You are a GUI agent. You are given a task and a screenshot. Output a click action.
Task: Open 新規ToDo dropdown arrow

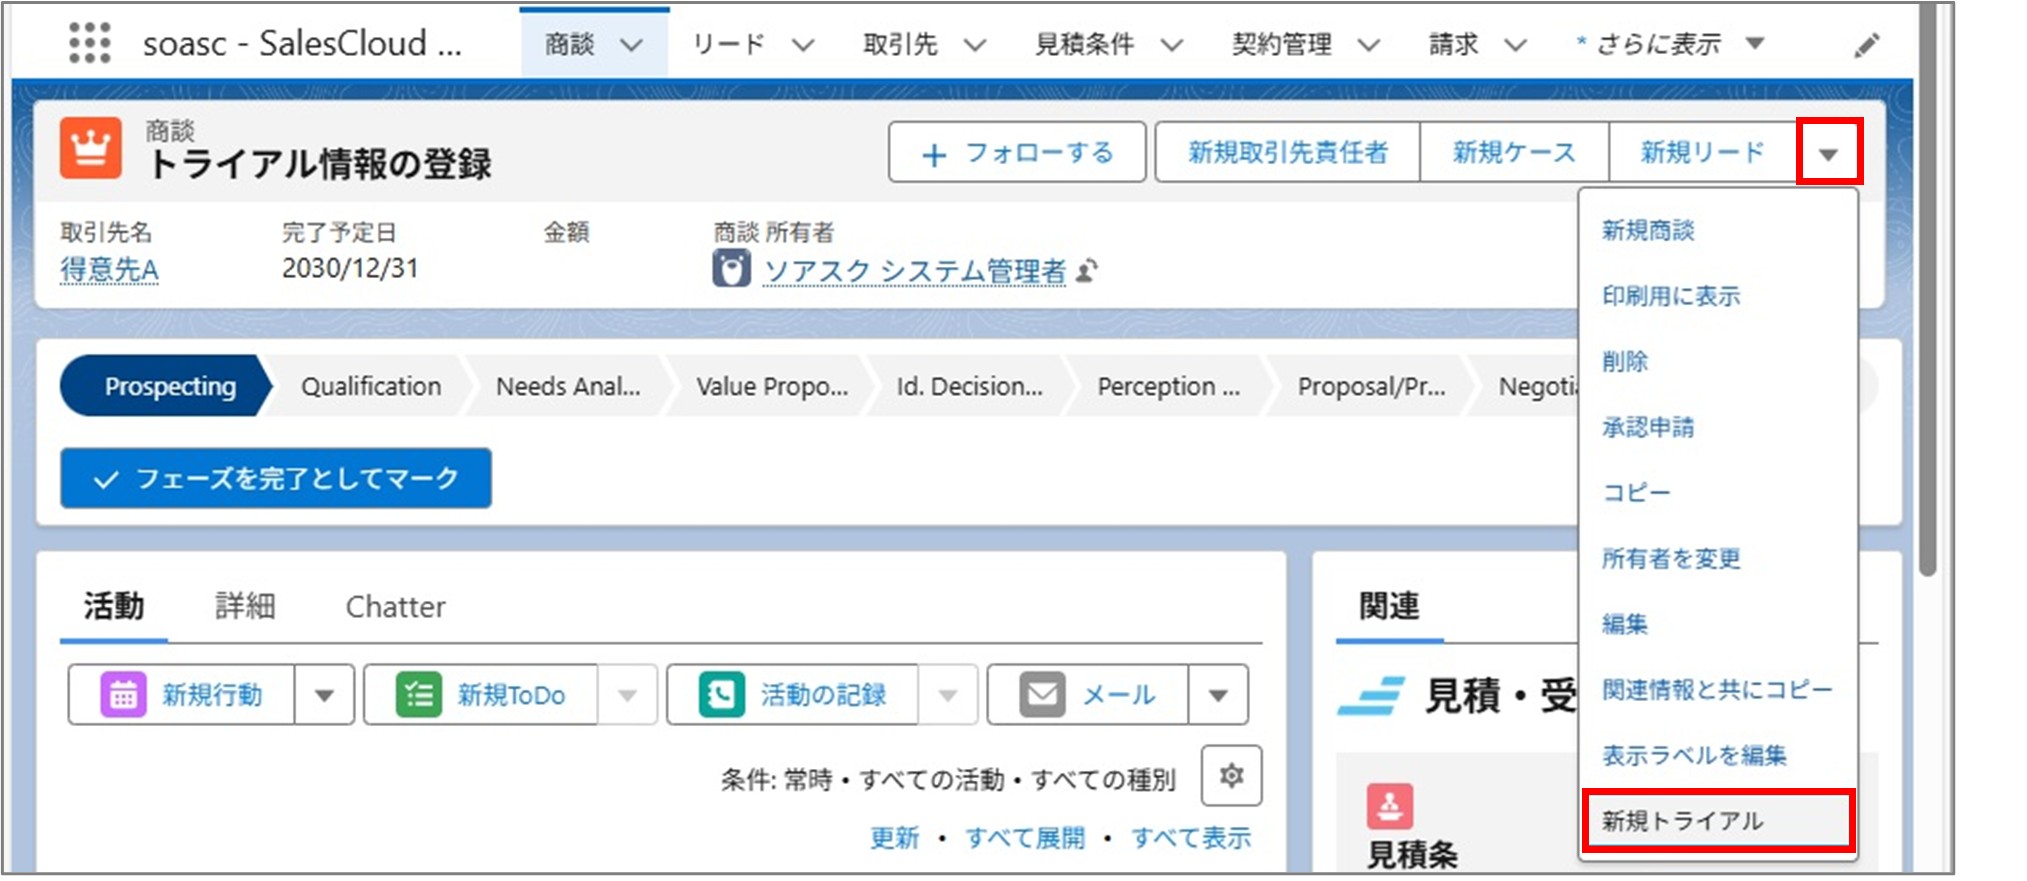tap(627, 694)
